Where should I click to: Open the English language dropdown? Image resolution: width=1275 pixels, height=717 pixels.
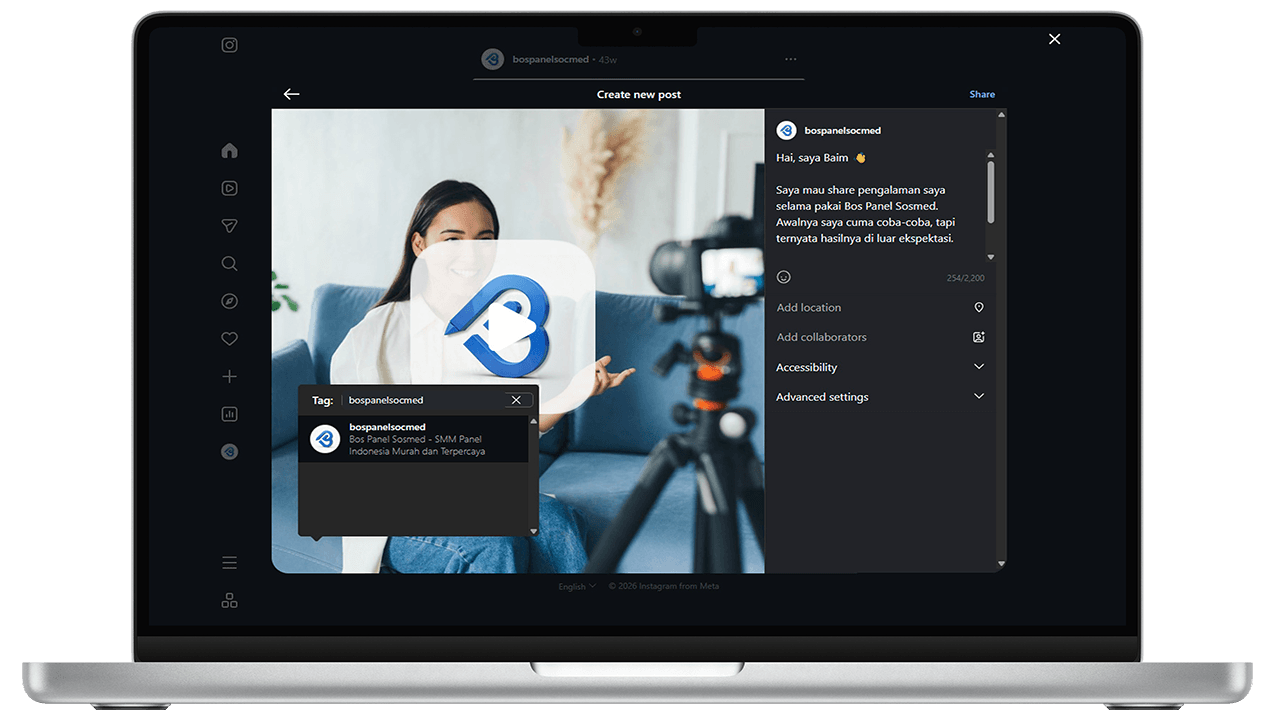pyautogui.click(x=577, y=587)
